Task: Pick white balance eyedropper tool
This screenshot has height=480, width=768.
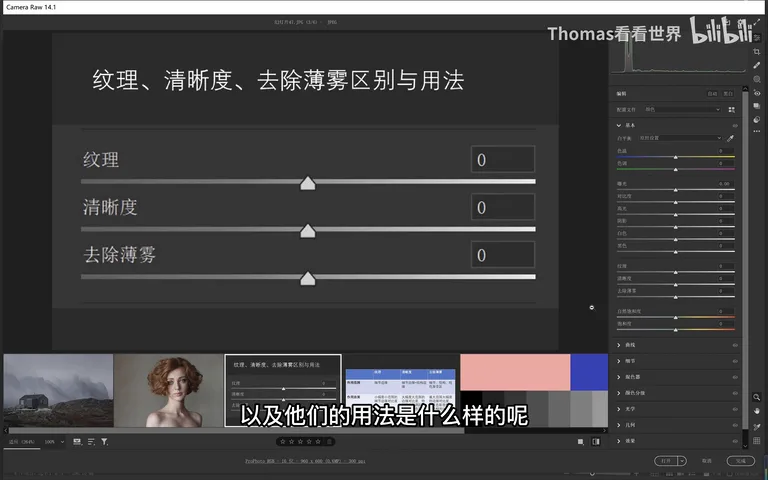Action: click(x=730, y=139)
